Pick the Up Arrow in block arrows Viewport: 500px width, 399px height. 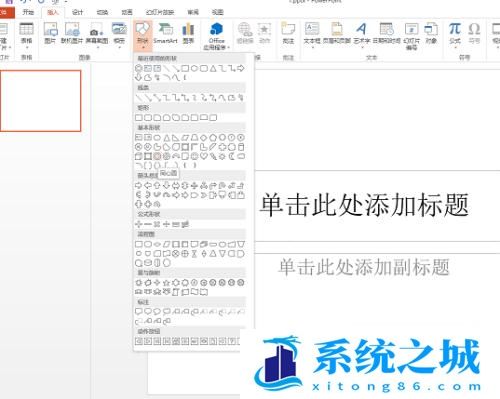click(157, 186)
